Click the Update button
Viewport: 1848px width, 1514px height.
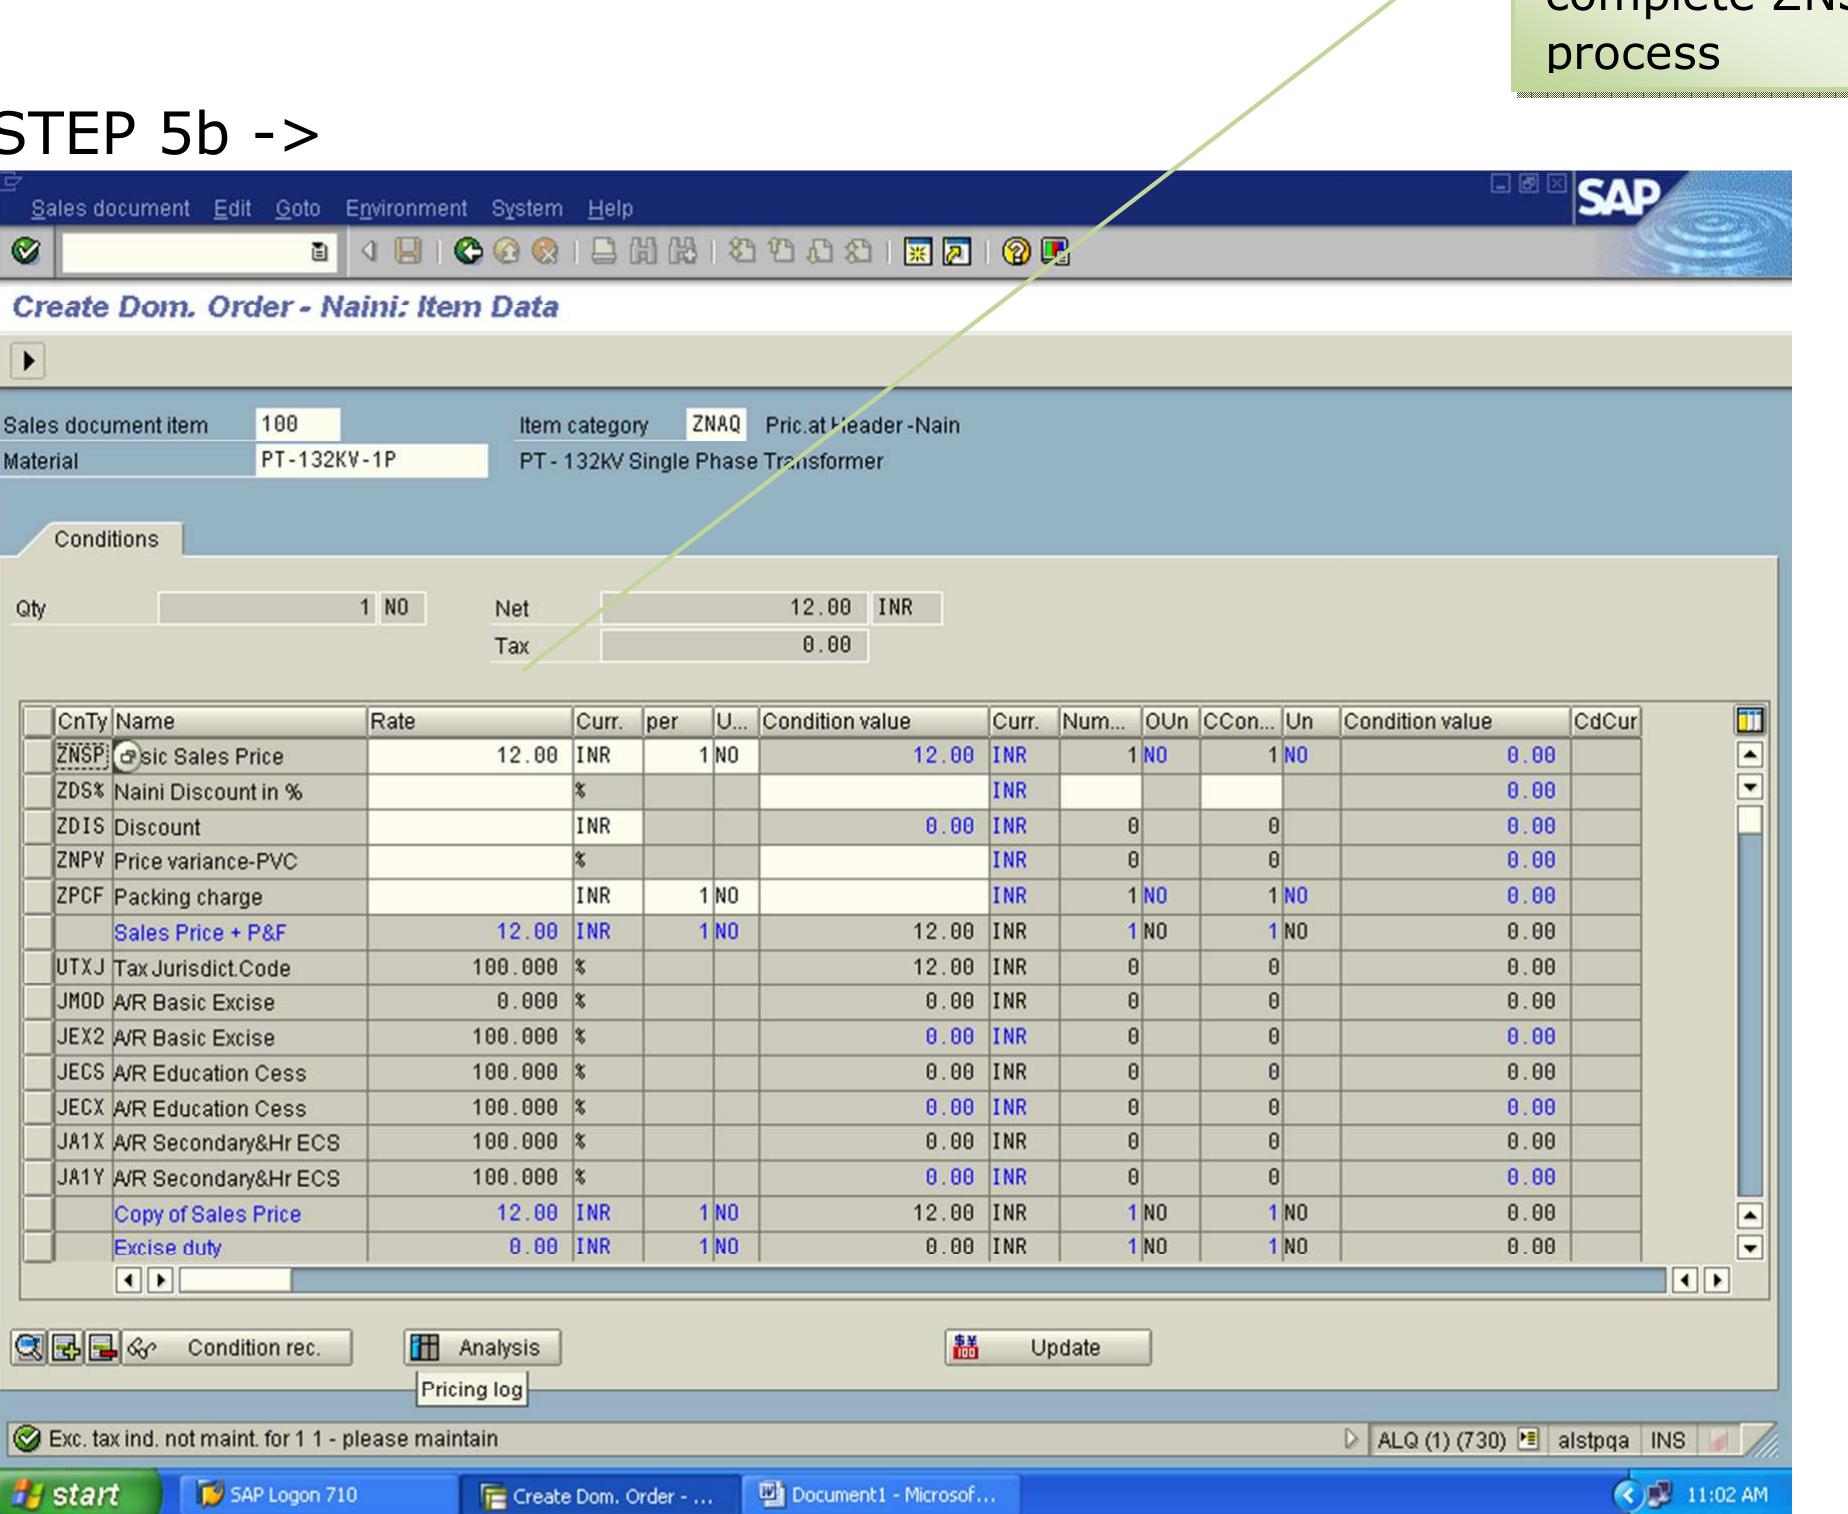(x=1048, y=1348)
